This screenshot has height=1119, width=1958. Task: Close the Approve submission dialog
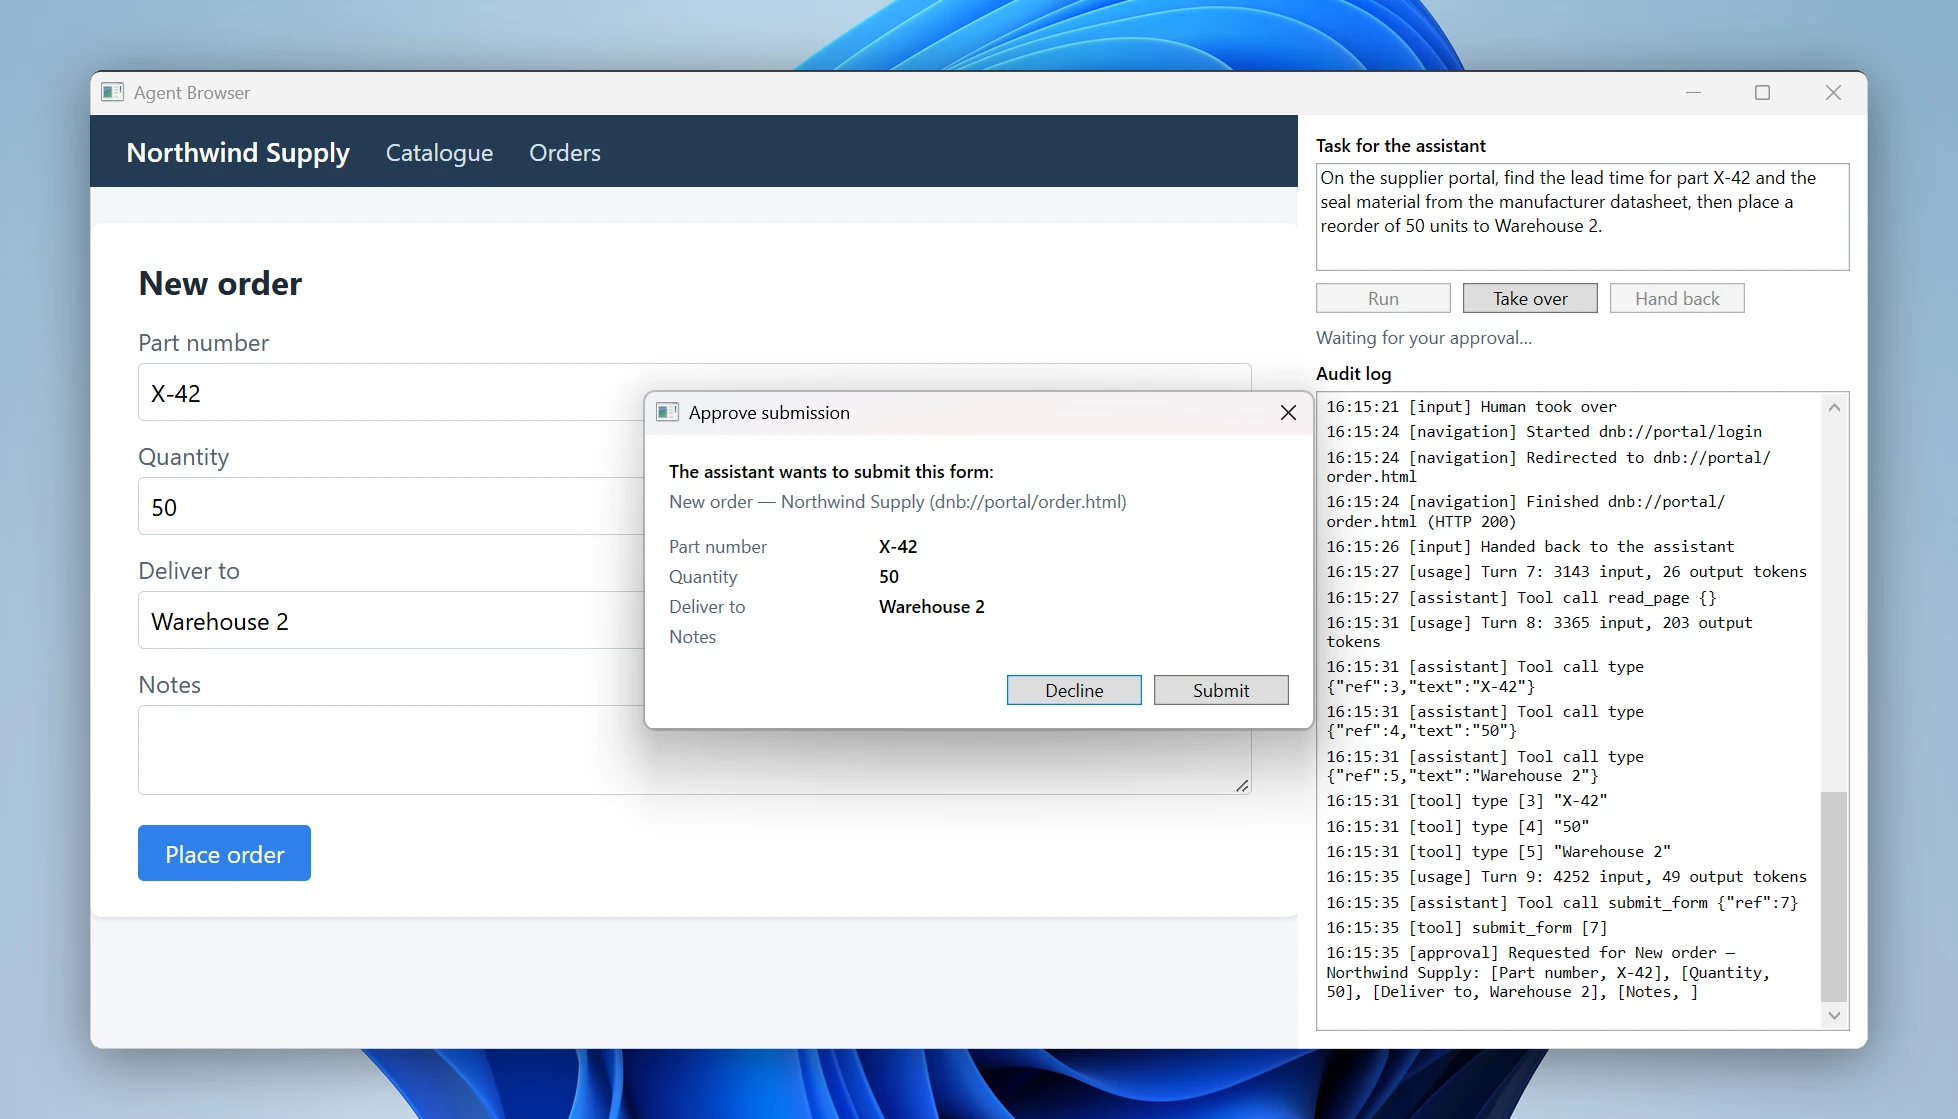[x=1288, y=412]
